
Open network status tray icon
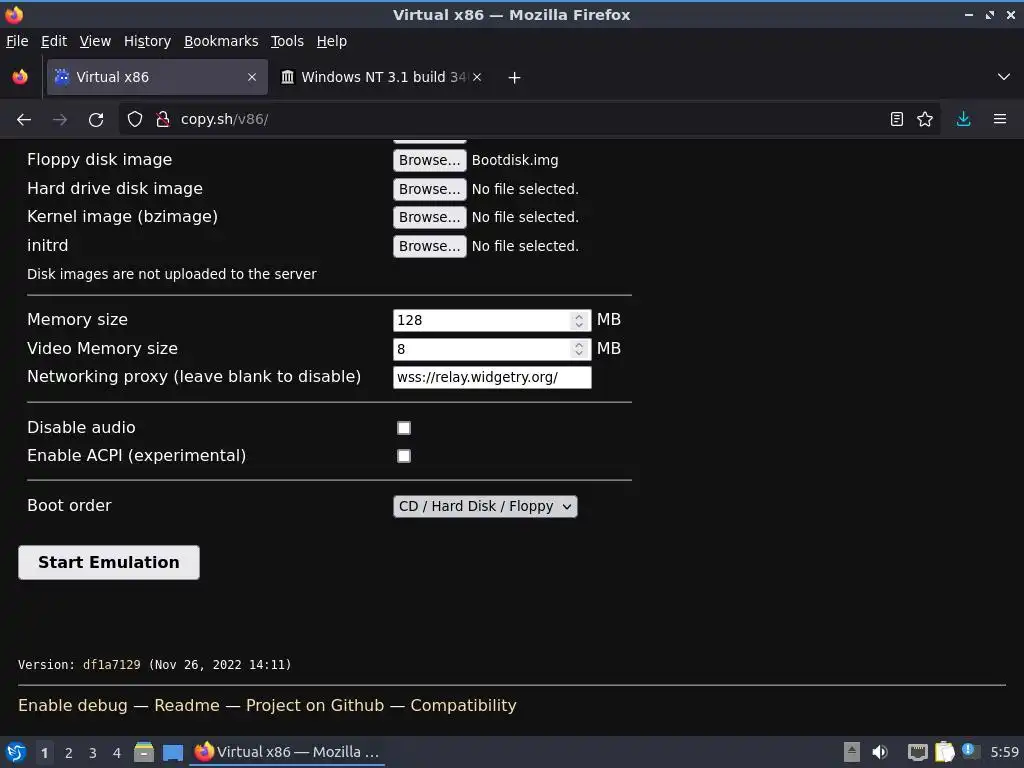pos(918,752)
